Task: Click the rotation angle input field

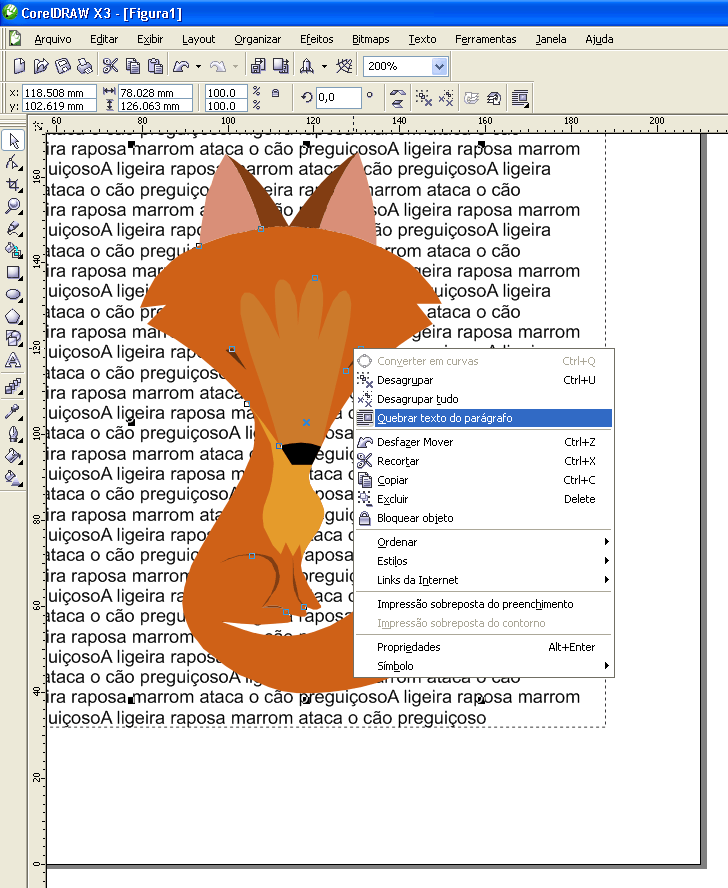Action: 338,98
